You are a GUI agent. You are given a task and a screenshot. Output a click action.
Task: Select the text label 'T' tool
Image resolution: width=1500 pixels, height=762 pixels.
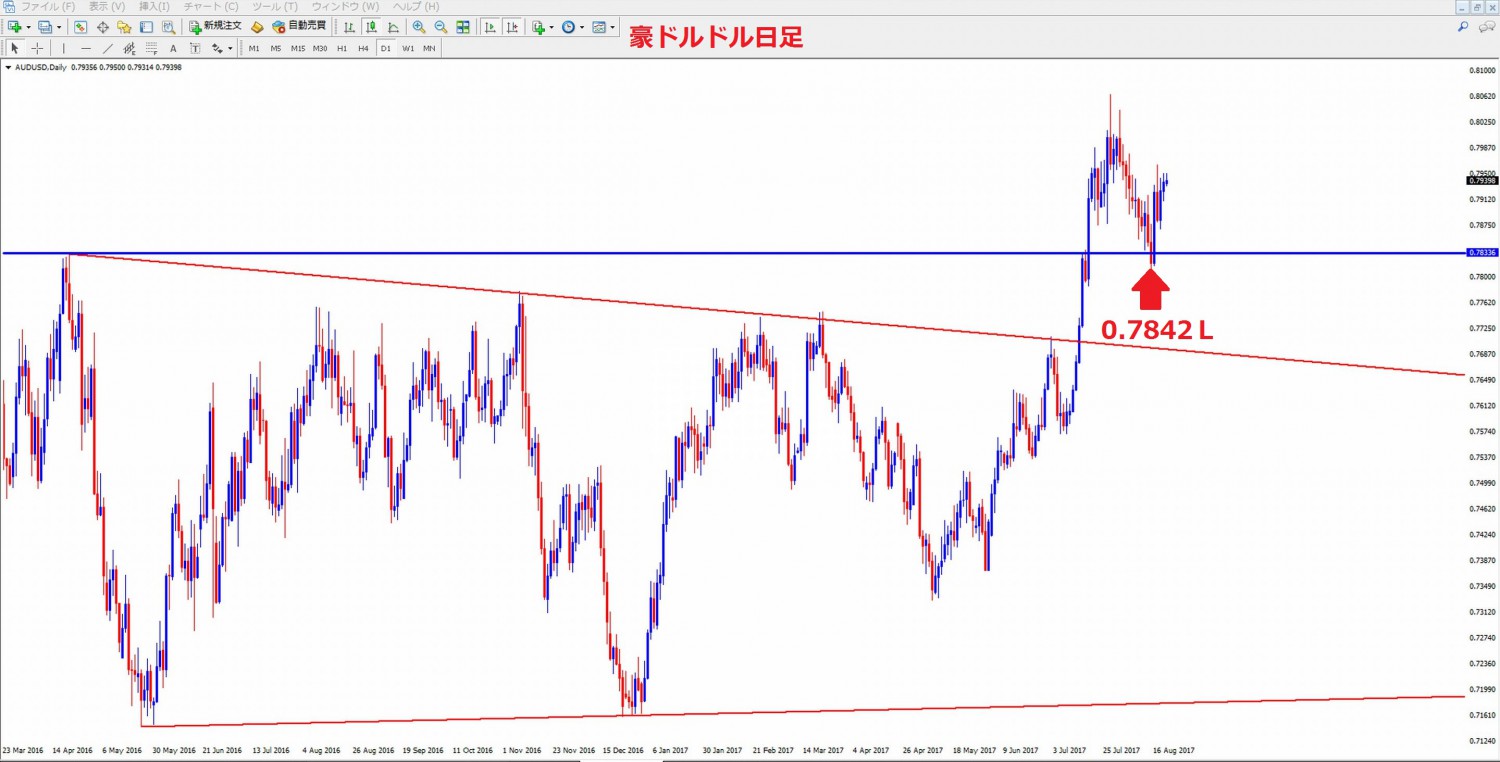(195, 48)
